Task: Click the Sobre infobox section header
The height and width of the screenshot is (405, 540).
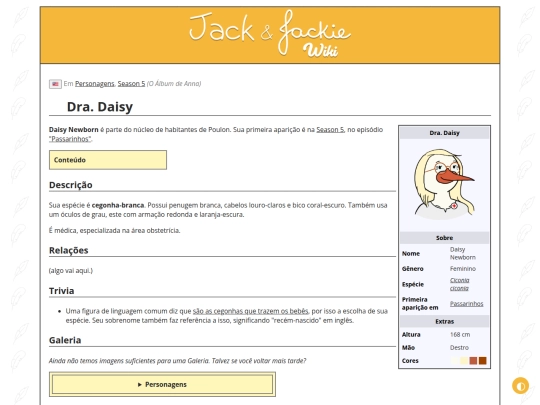Action: (x=444, y=238)
